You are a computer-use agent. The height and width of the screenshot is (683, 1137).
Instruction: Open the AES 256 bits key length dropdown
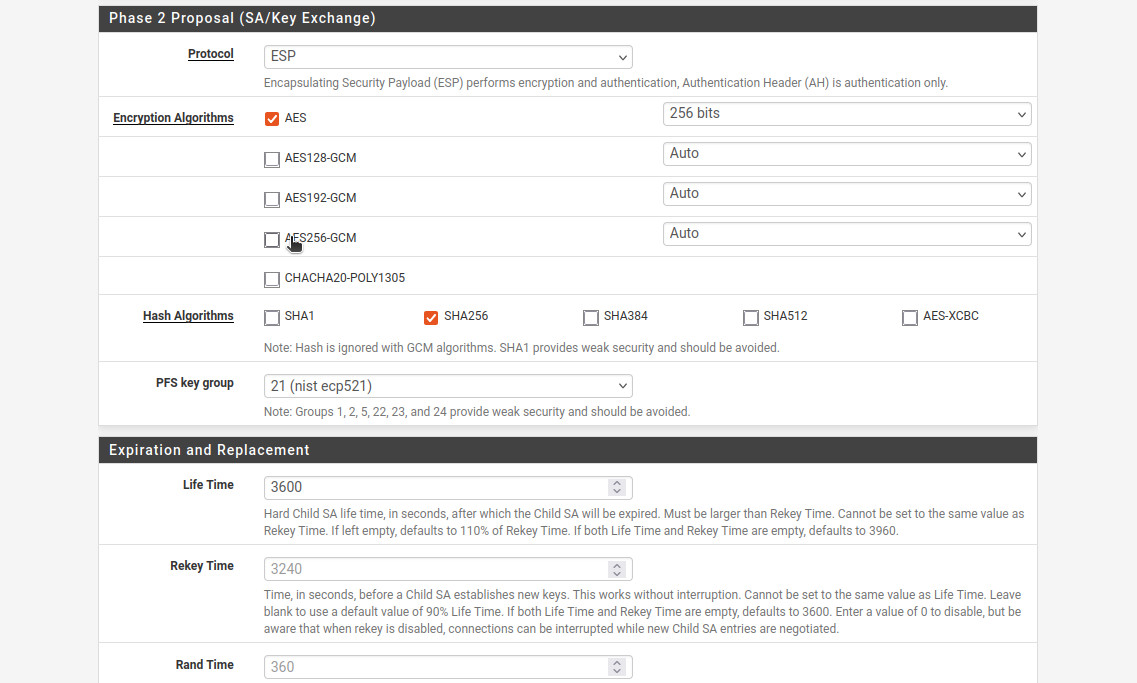pos(846,114)
